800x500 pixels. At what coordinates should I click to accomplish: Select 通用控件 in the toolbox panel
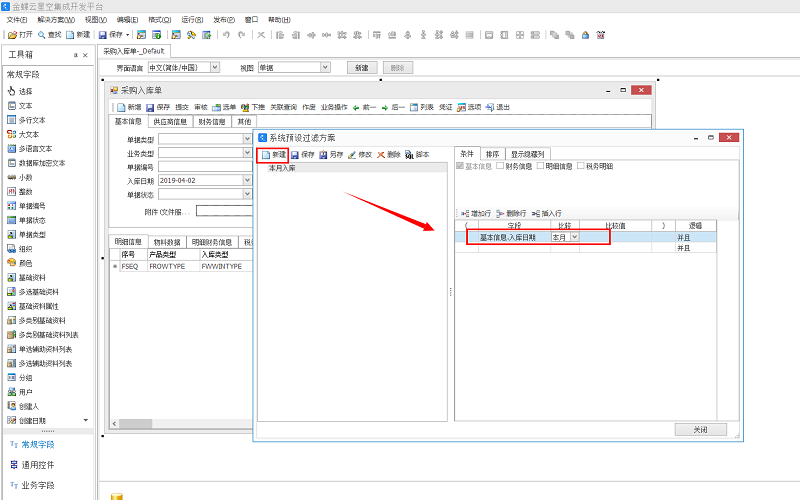click(x=38, y=465)
